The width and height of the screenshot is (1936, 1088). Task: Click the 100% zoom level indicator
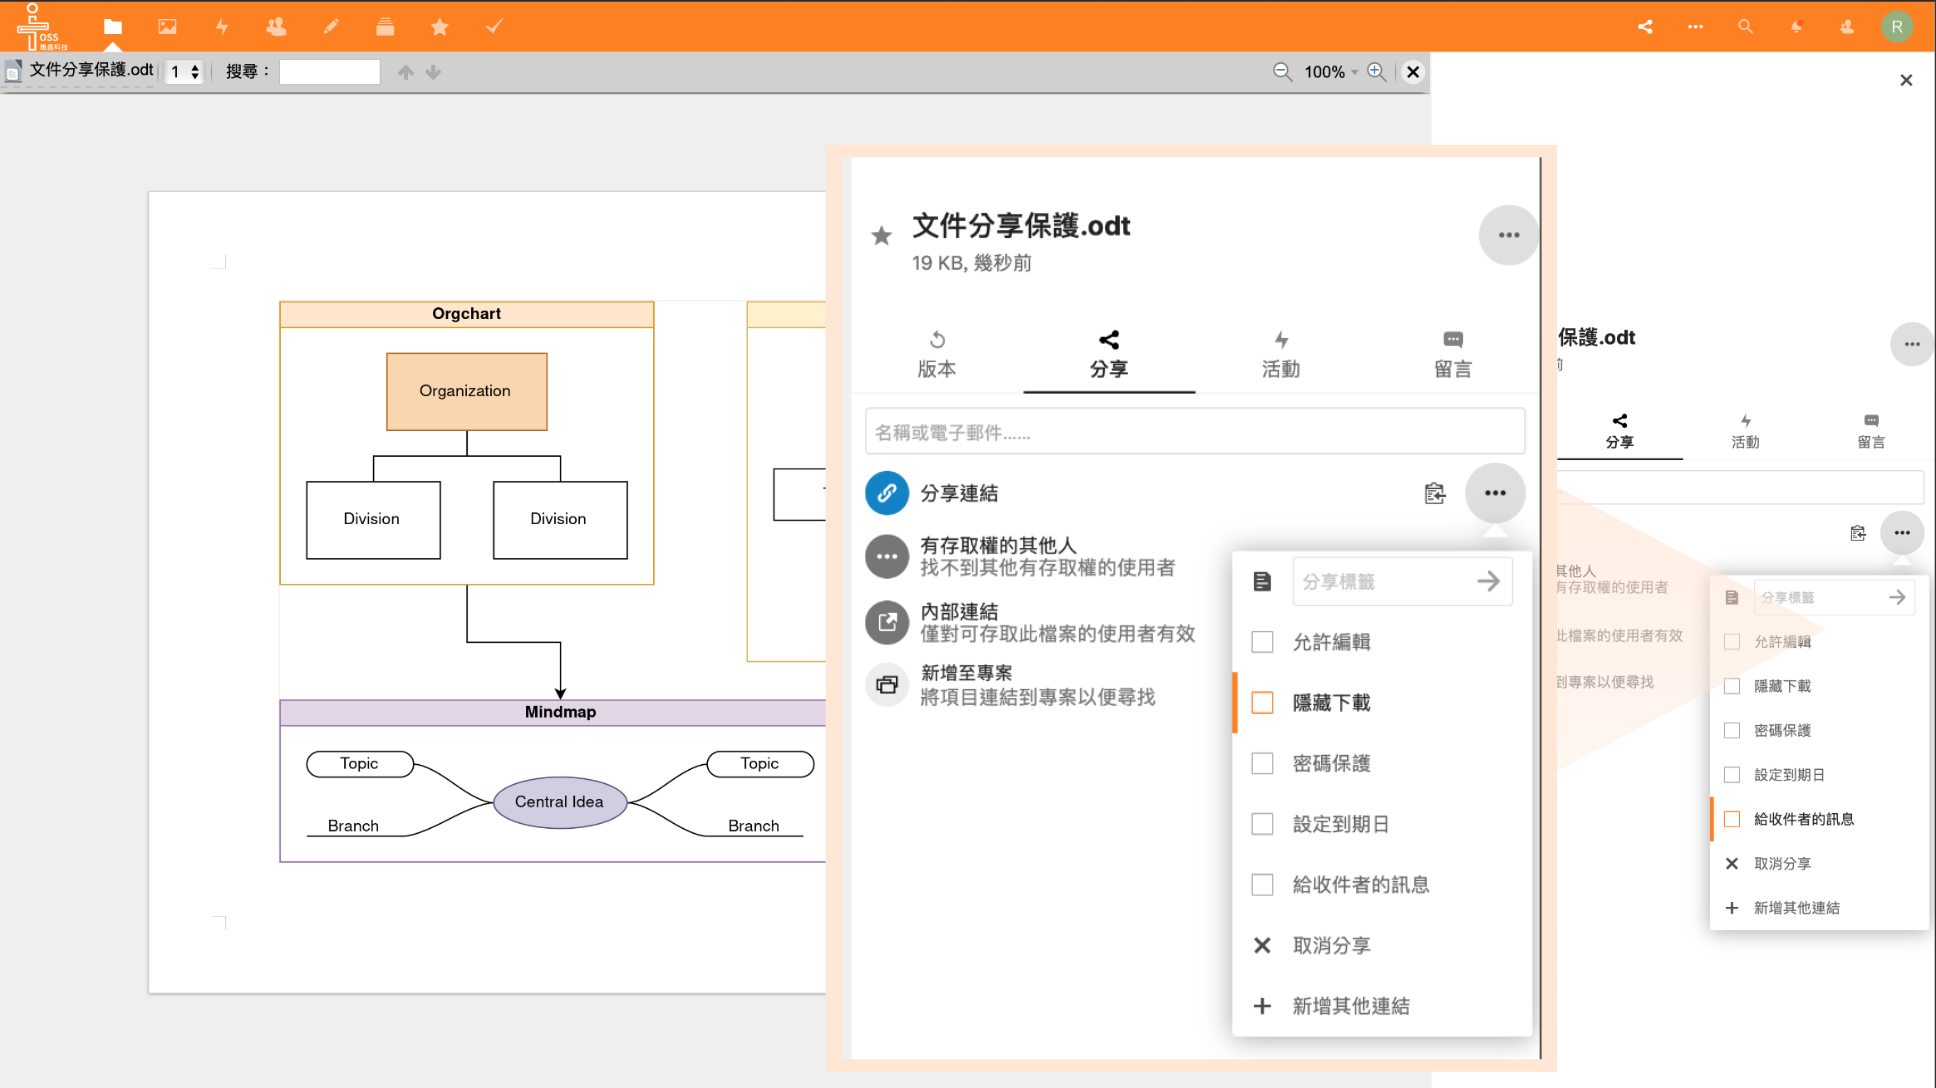tap(1327, 72)
